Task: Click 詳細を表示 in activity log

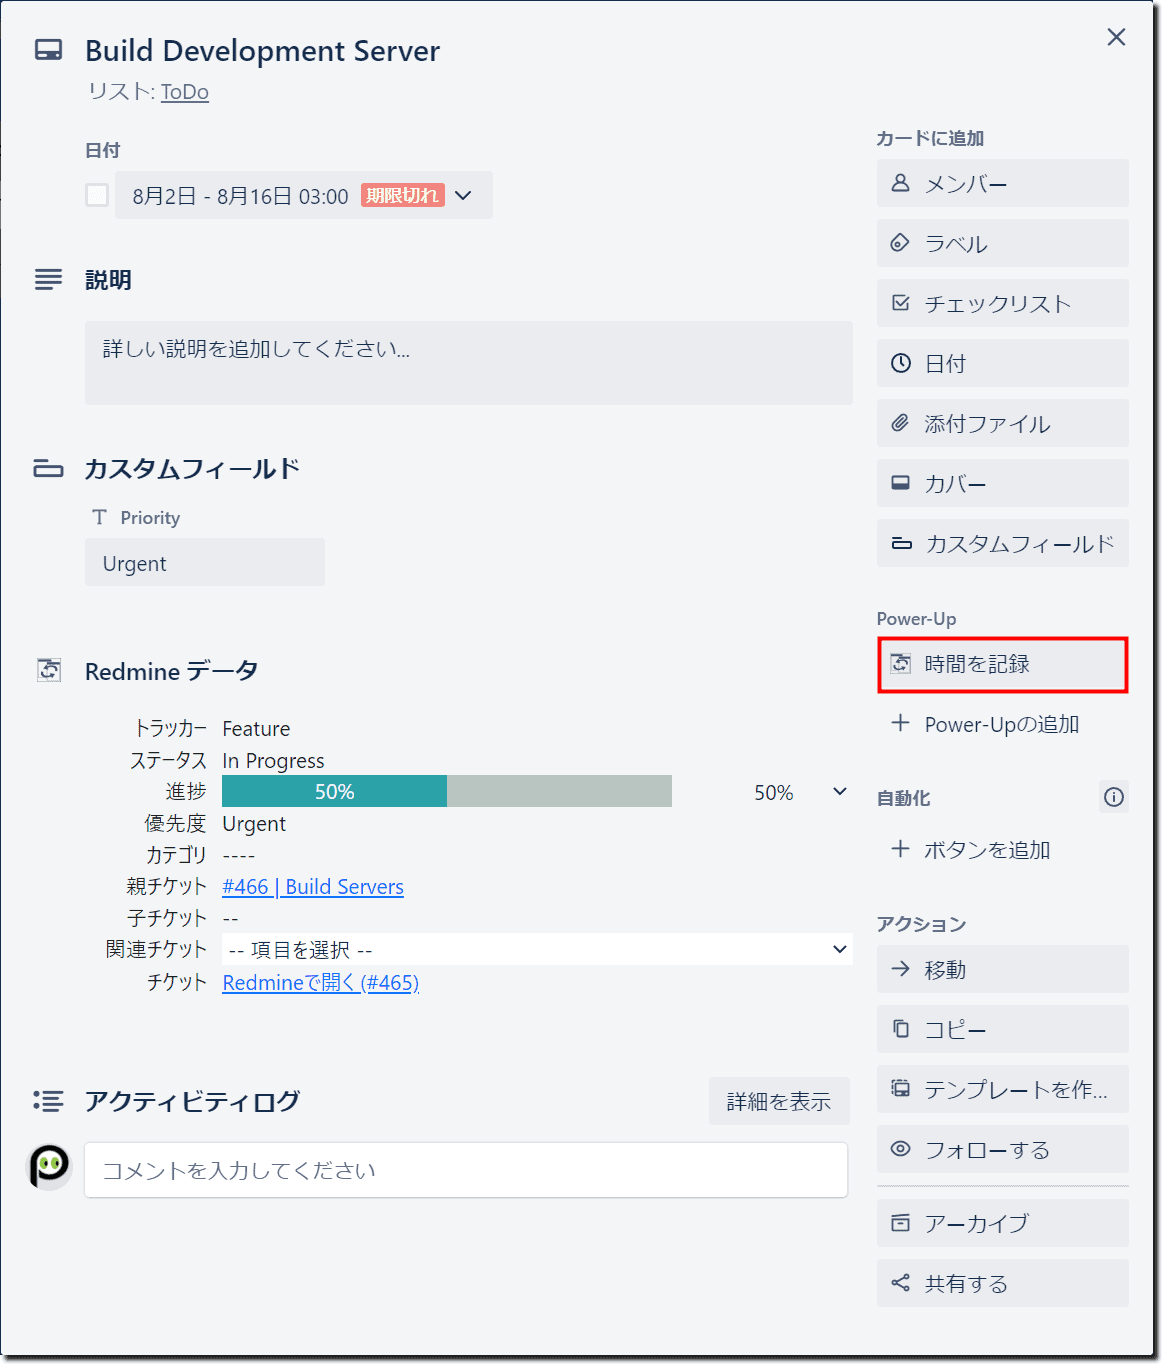Action: pos(779,1101)
